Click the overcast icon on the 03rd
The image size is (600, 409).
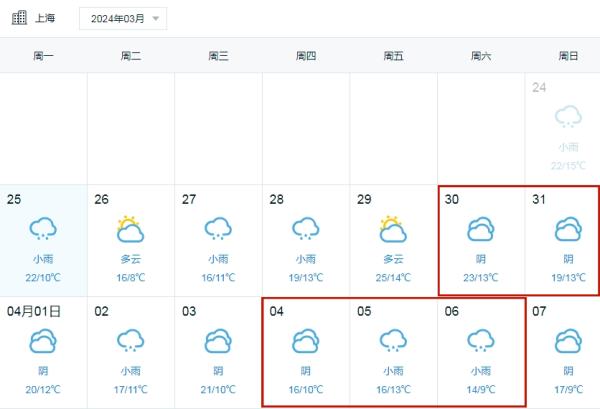(218, 343)
